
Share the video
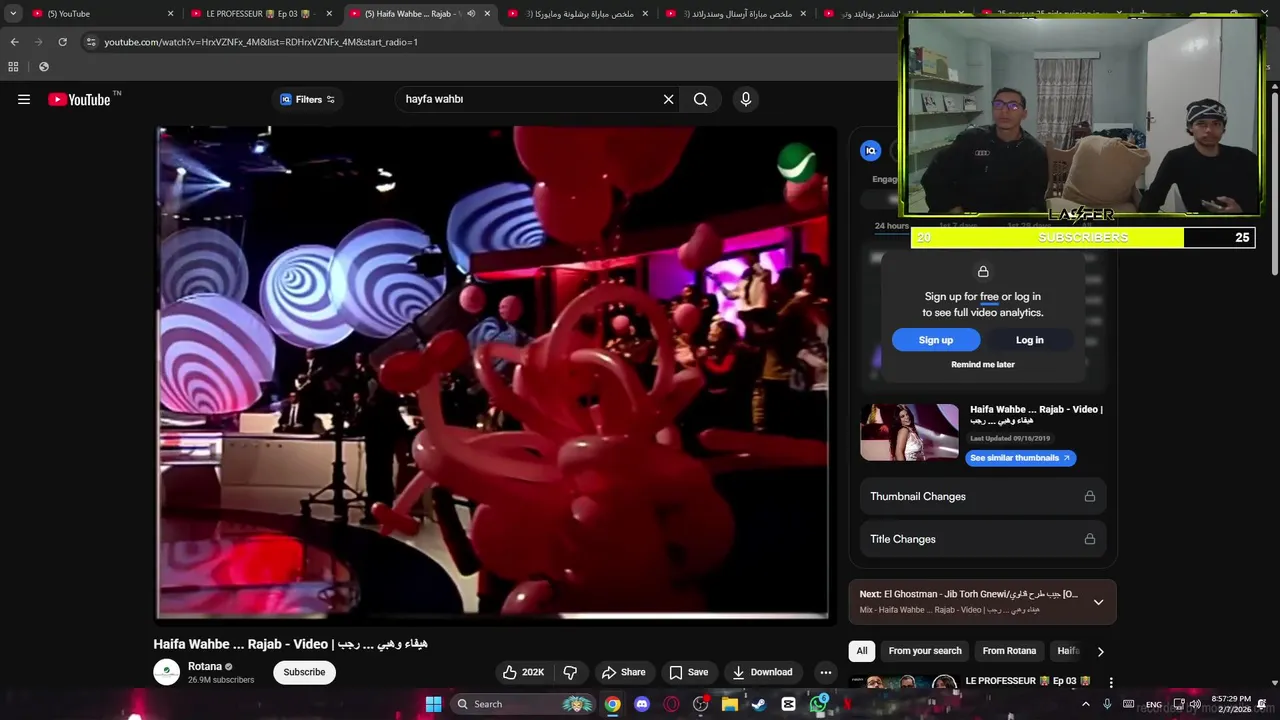623,672
